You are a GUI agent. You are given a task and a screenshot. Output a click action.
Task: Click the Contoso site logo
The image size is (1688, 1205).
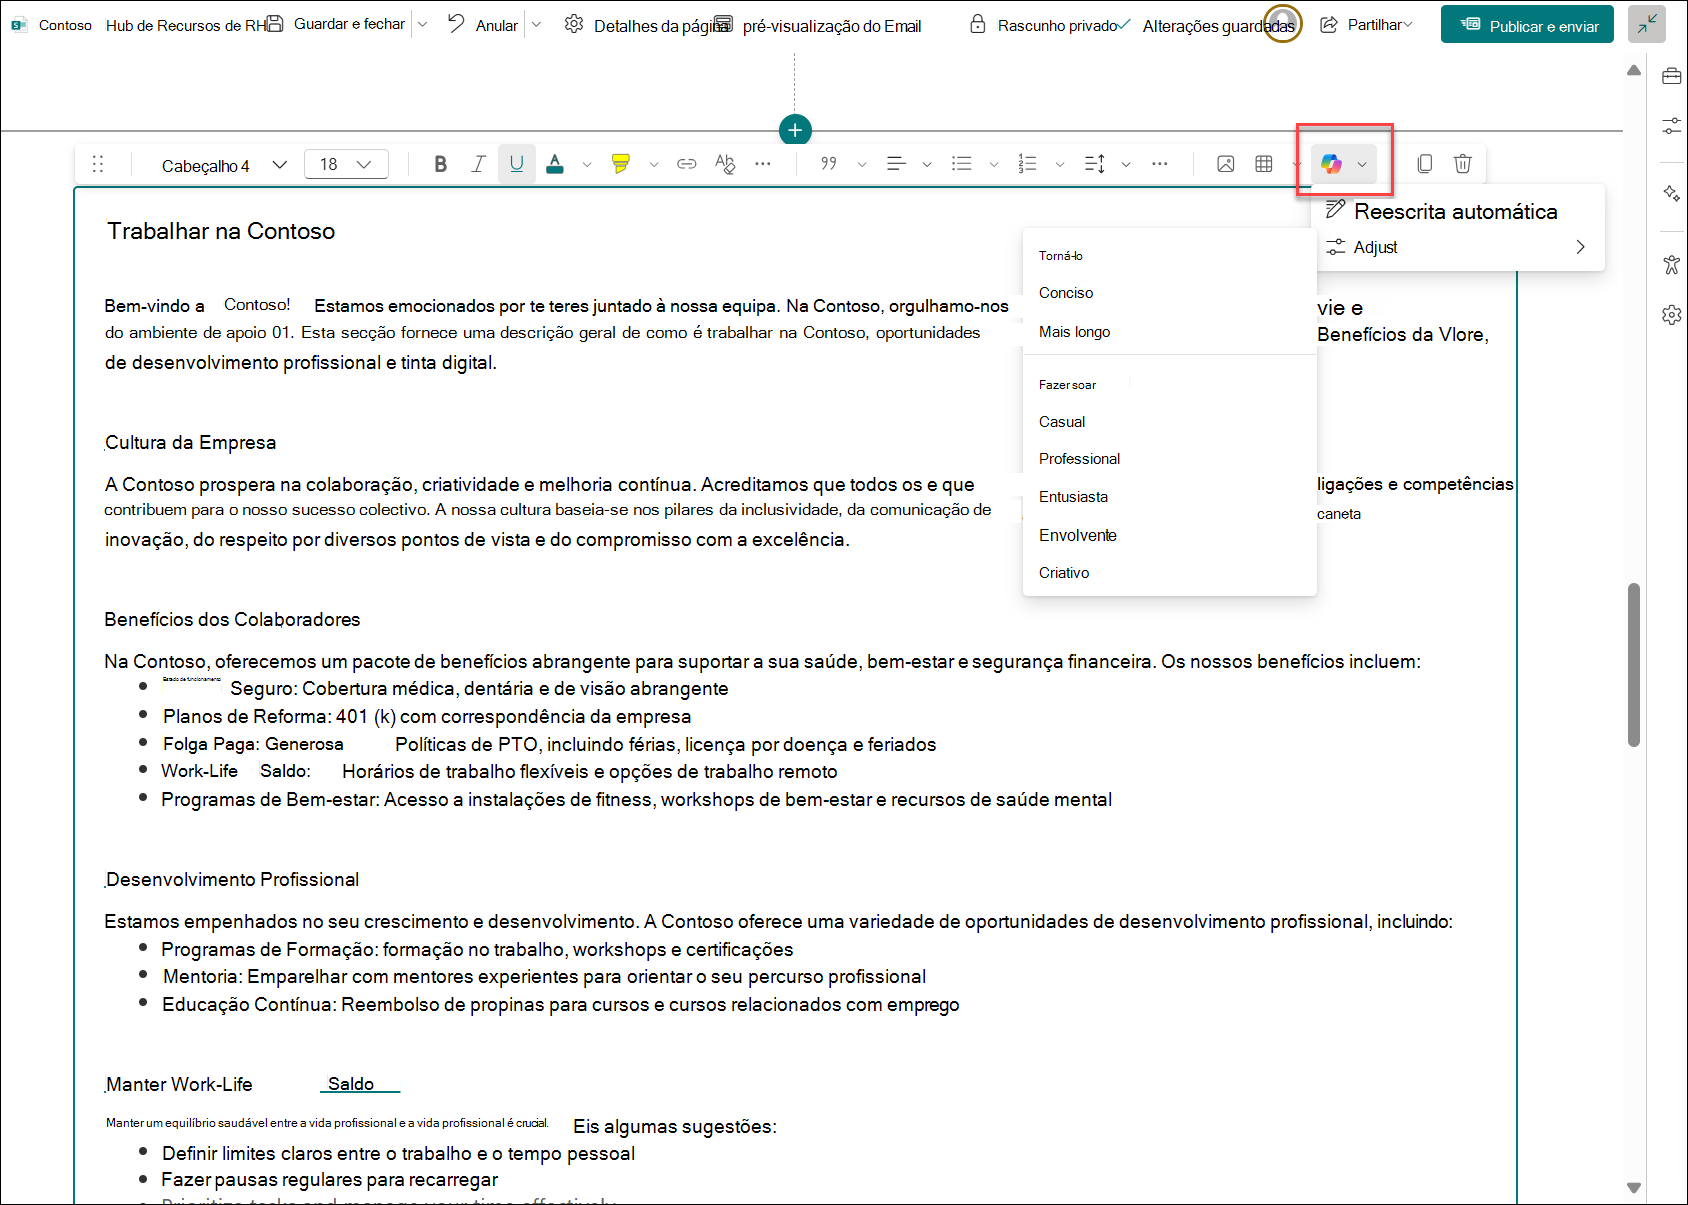coord(19,25)
